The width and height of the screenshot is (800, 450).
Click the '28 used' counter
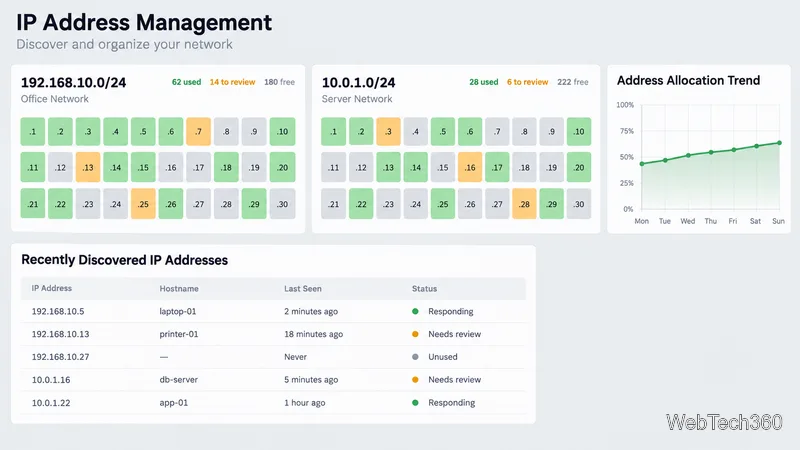tap(484, 82)
